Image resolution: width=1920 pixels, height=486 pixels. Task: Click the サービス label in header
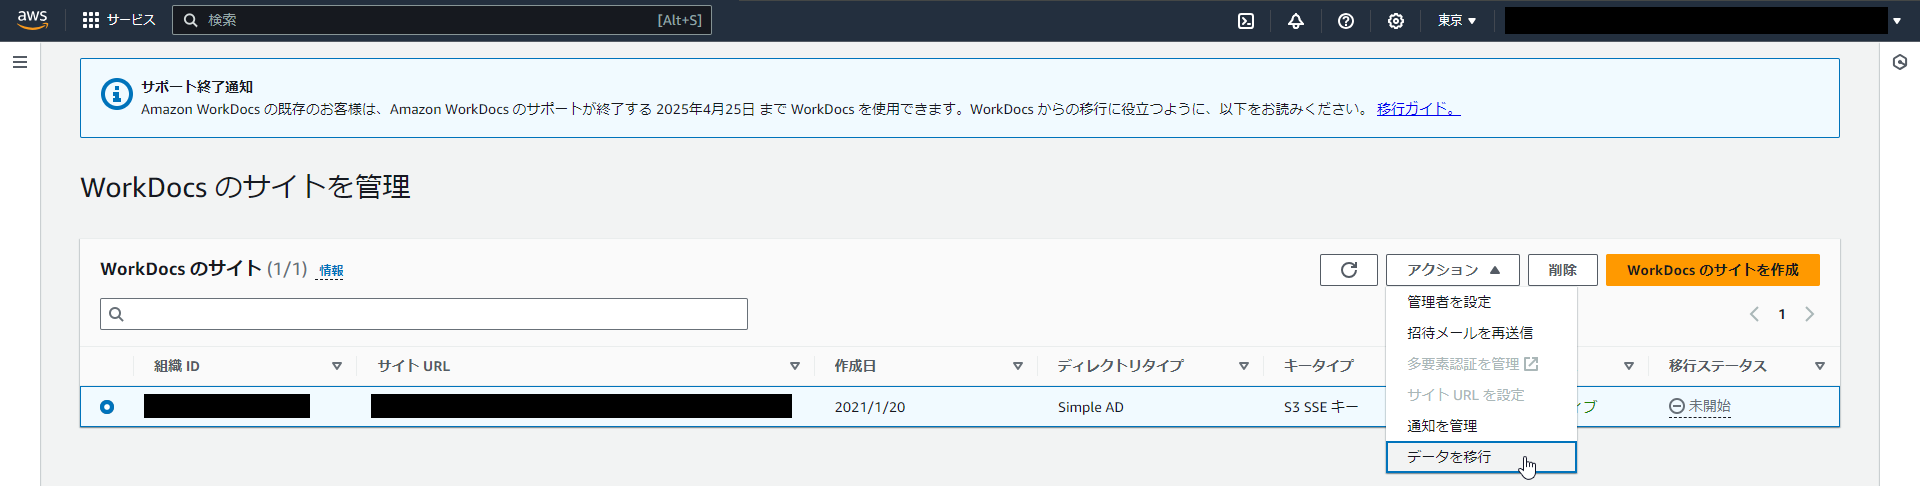131,20
